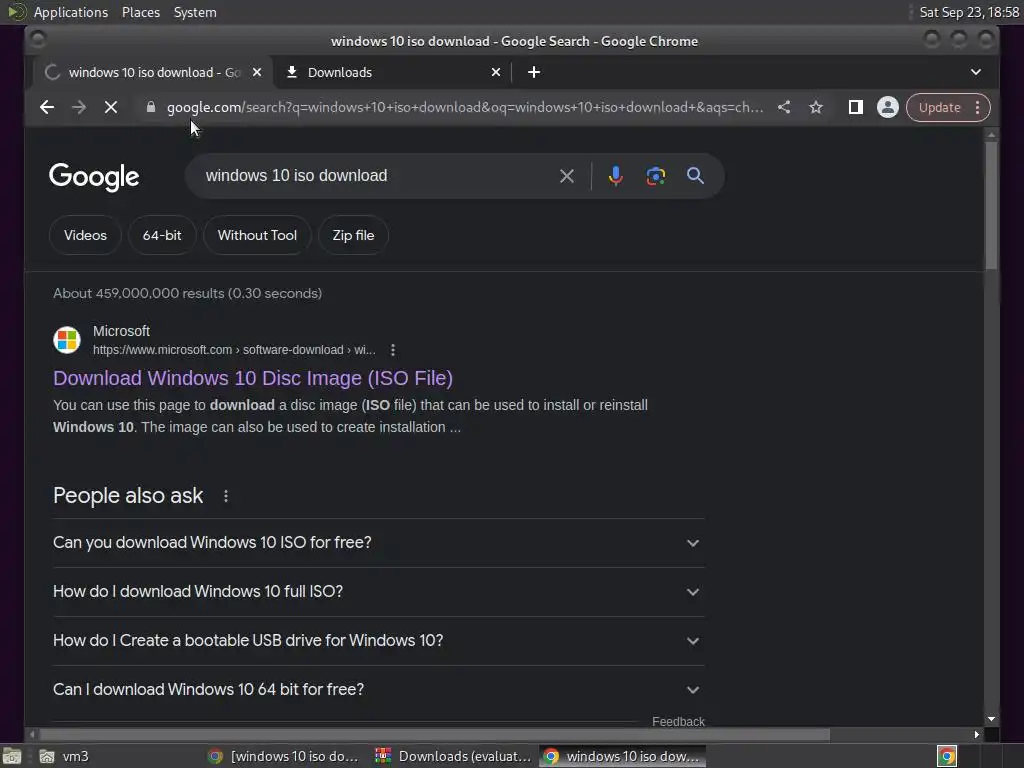Apply the Without Tool filter
Image resolution: width=1024 pixels, height=768 pixels.
coord(257,235)
